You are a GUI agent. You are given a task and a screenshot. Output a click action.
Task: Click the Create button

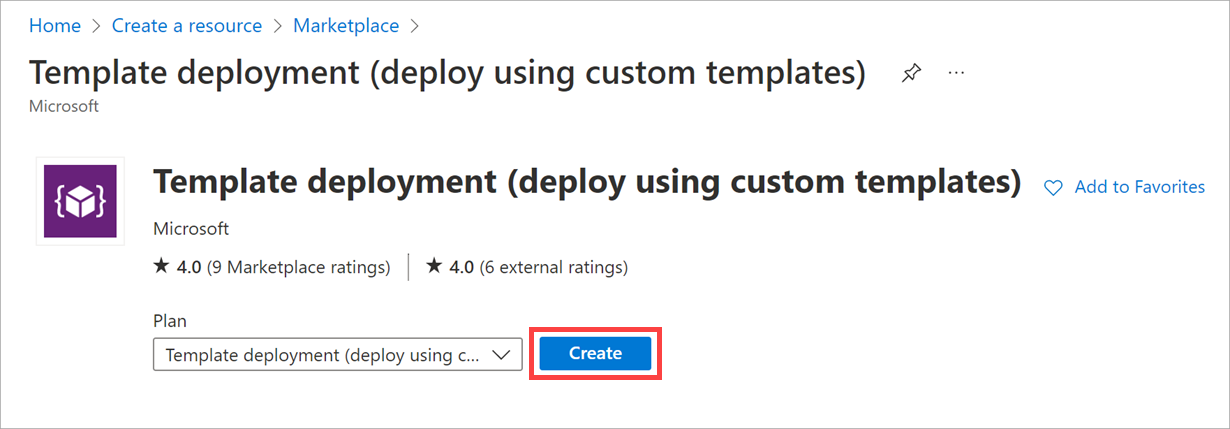coord(596,353)
